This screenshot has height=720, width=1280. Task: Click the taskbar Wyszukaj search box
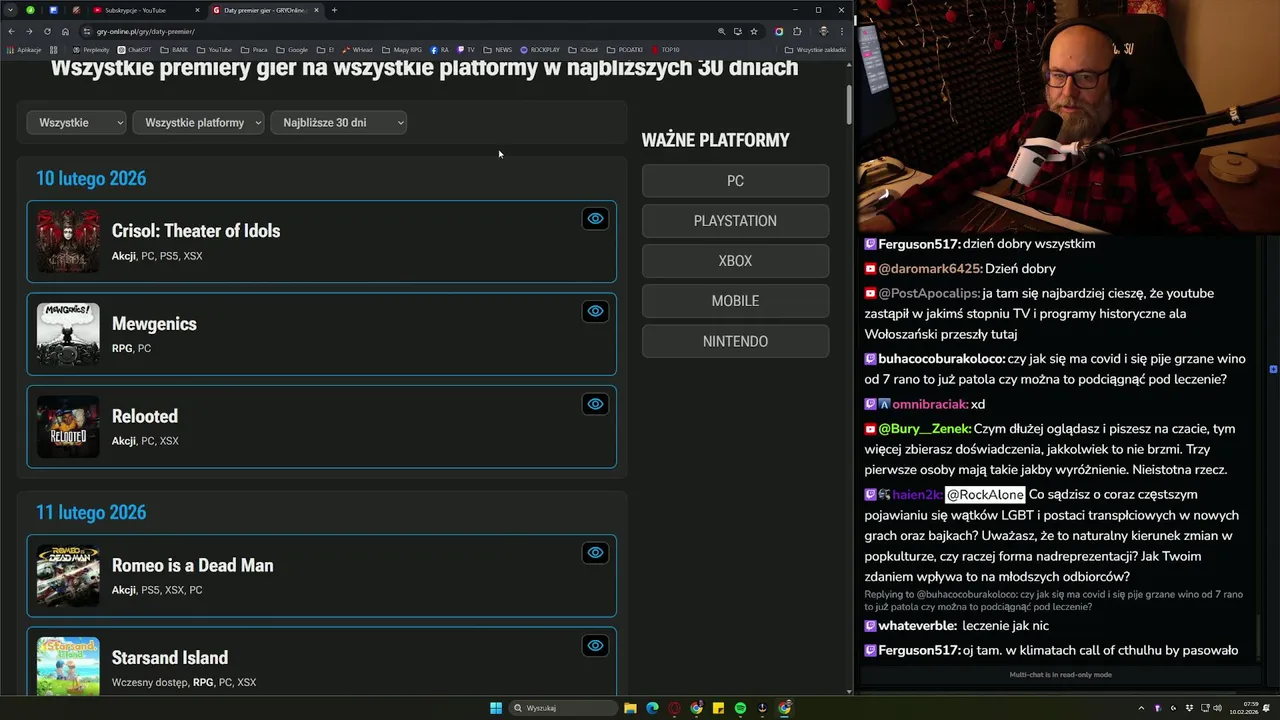563,708
